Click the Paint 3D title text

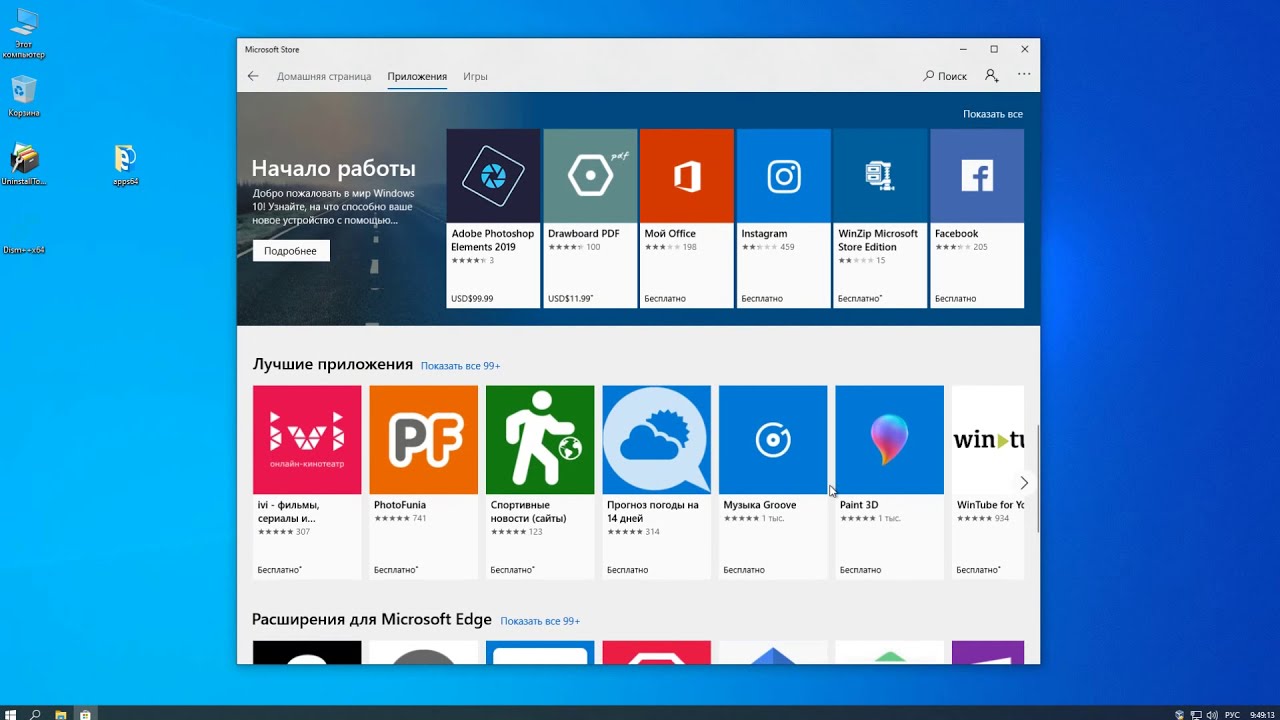click(x=859, y=505)
